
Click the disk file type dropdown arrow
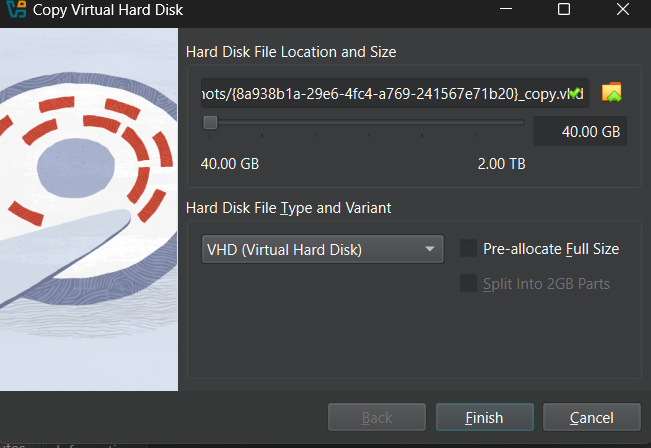429,249
